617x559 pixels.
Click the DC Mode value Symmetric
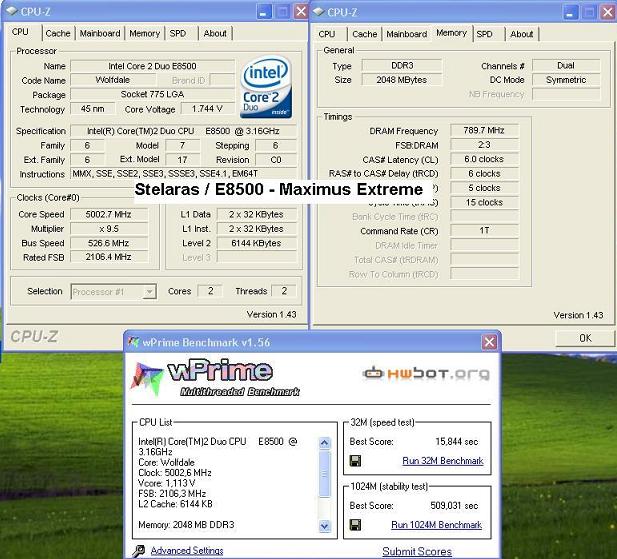[x=566, y=80]
